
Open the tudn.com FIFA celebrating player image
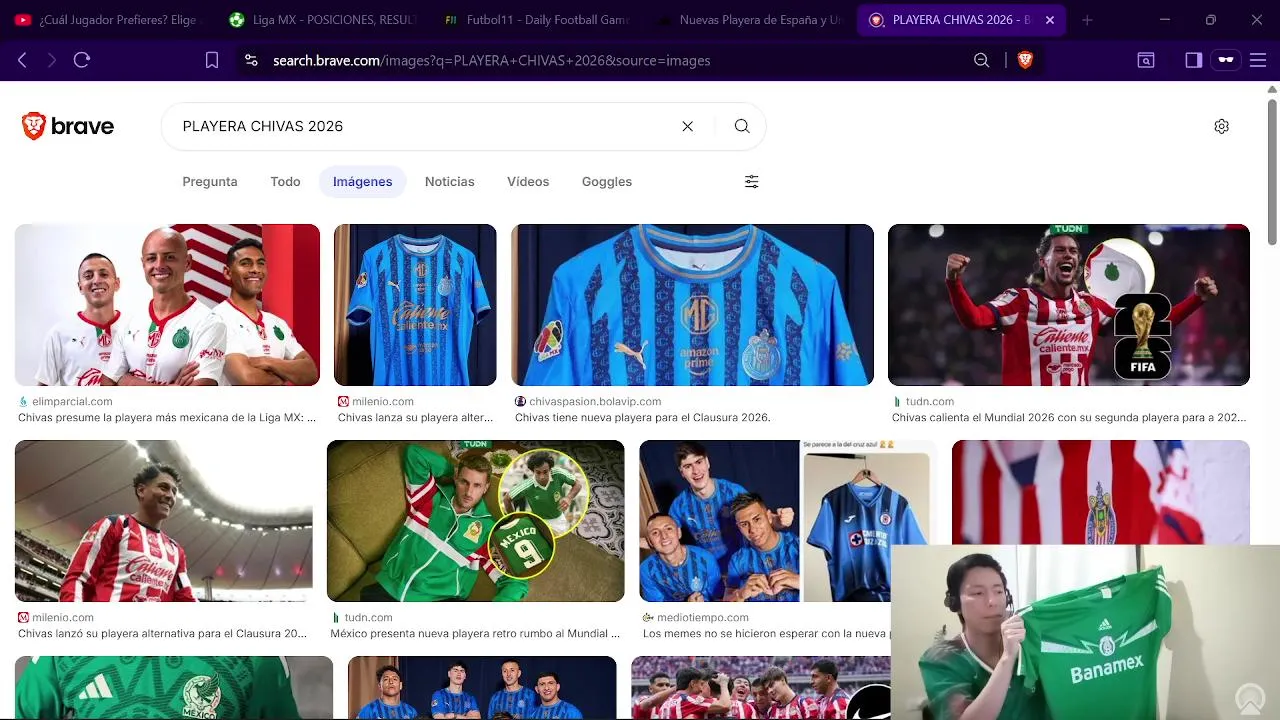click(x=1069, y=305)
